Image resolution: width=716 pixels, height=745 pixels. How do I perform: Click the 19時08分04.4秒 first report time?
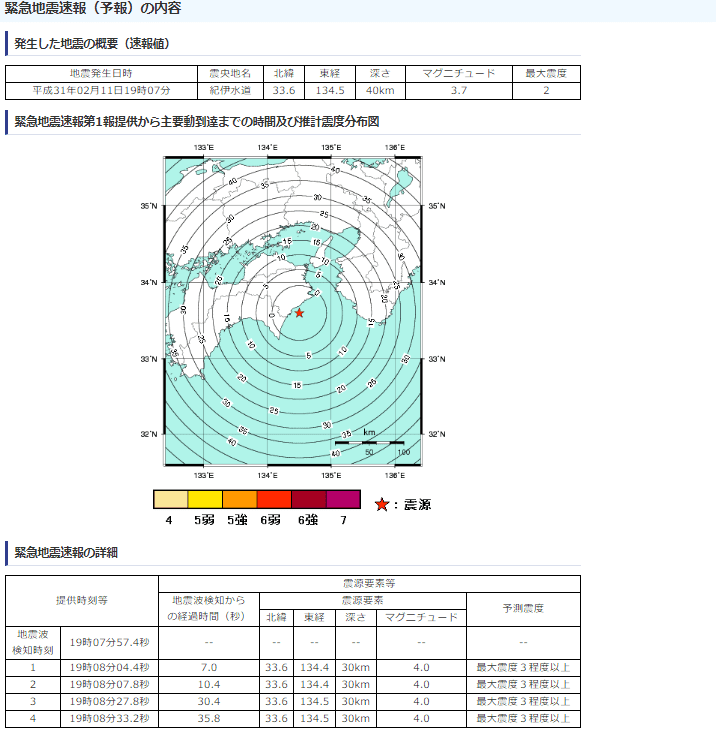[x=110, y=668]
